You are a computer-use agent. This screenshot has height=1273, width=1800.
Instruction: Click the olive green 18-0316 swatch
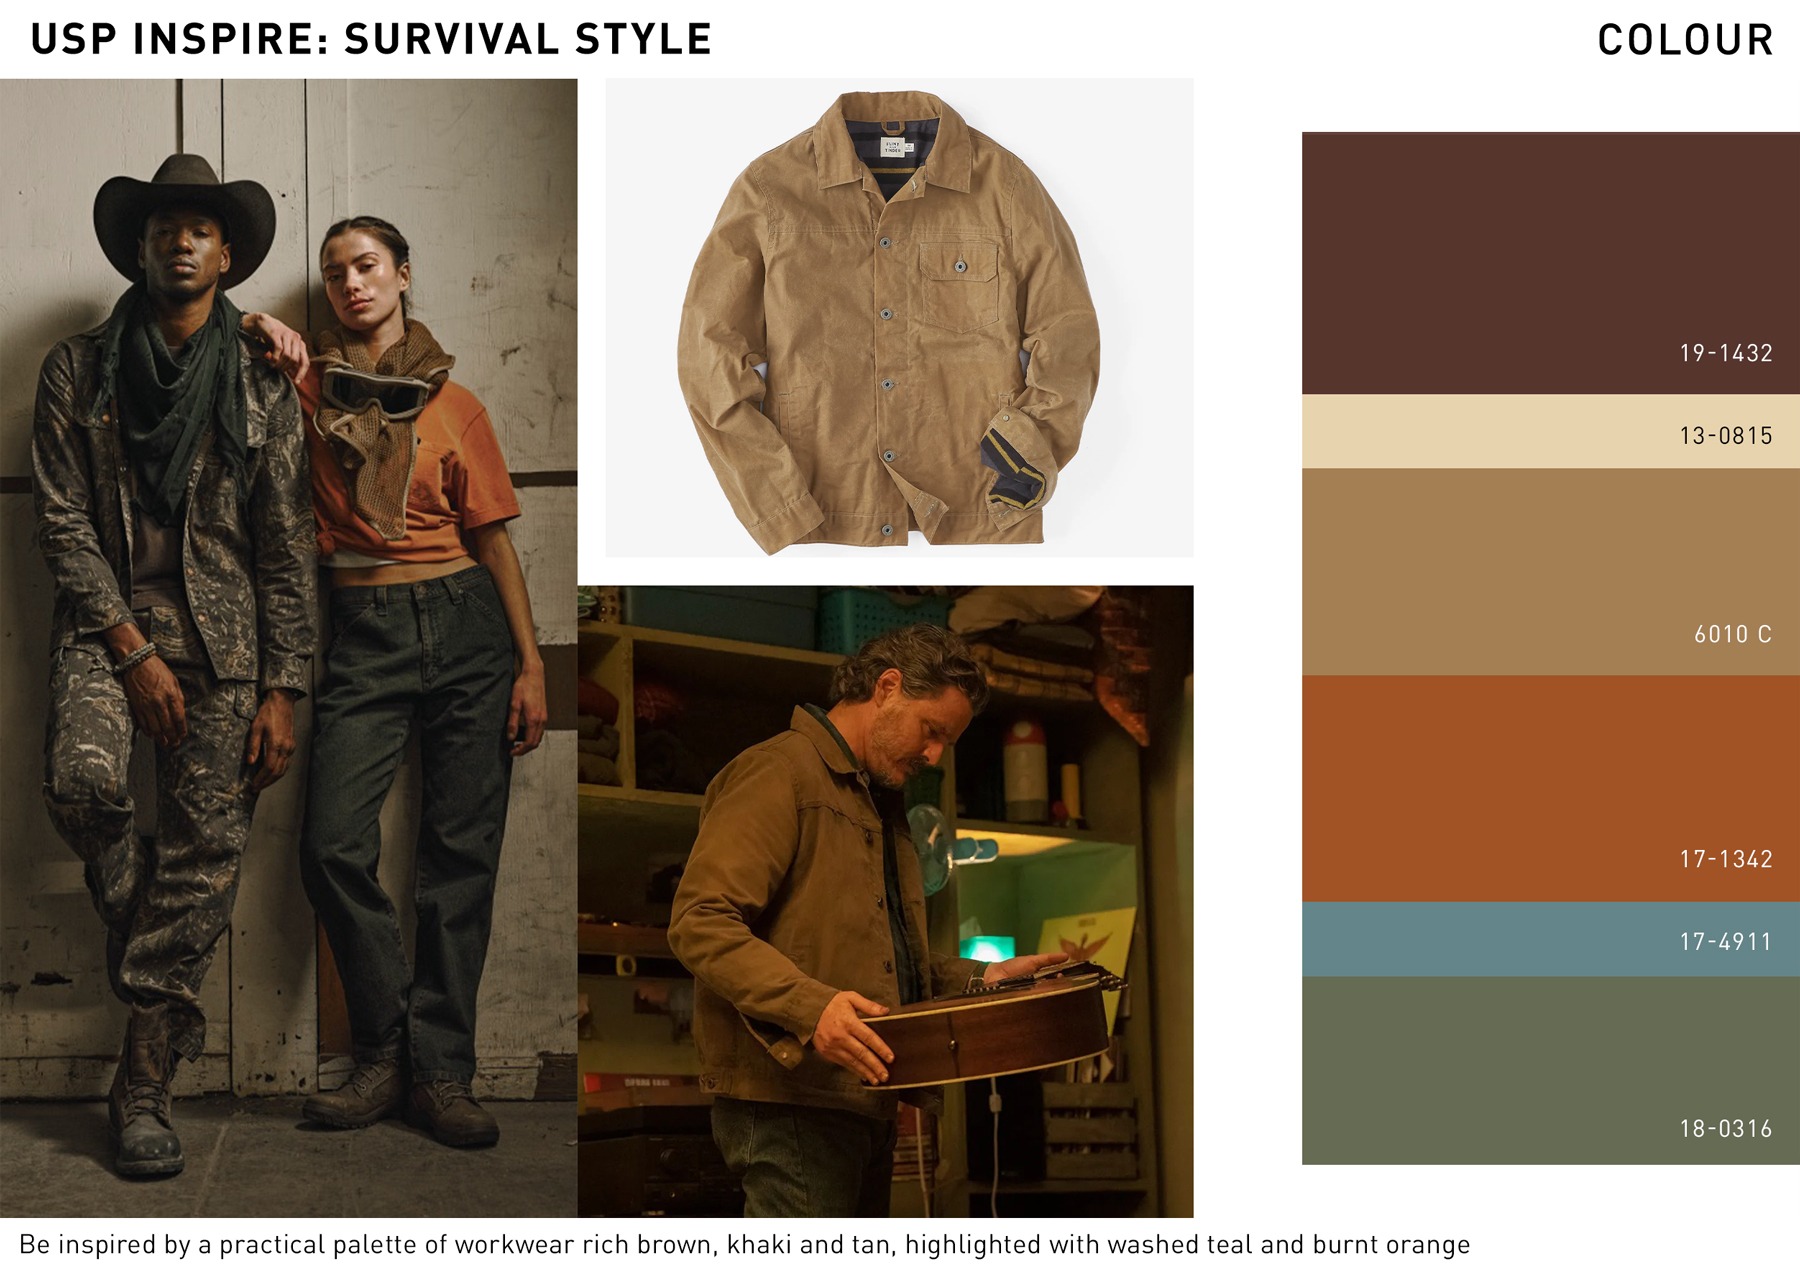coord(1550,1070)
